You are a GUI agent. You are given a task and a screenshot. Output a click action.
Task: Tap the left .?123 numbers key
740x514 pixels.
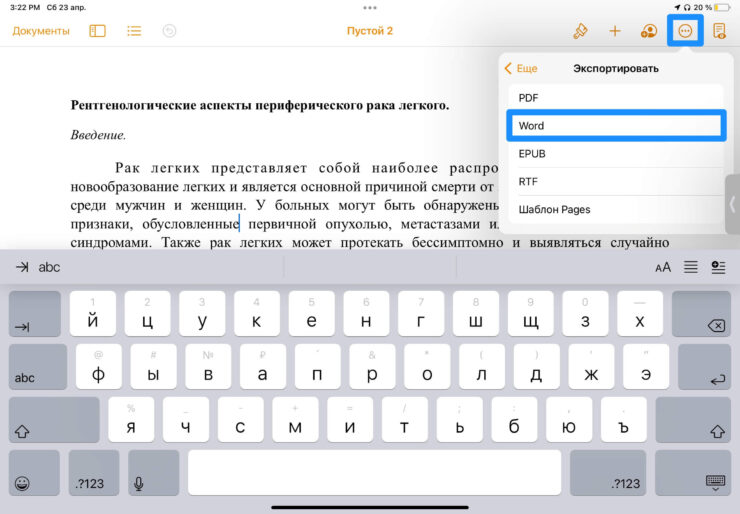93,472
